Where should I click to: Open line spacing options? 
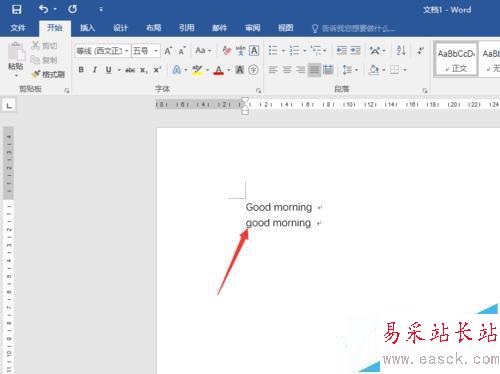[x=350, y=70]
